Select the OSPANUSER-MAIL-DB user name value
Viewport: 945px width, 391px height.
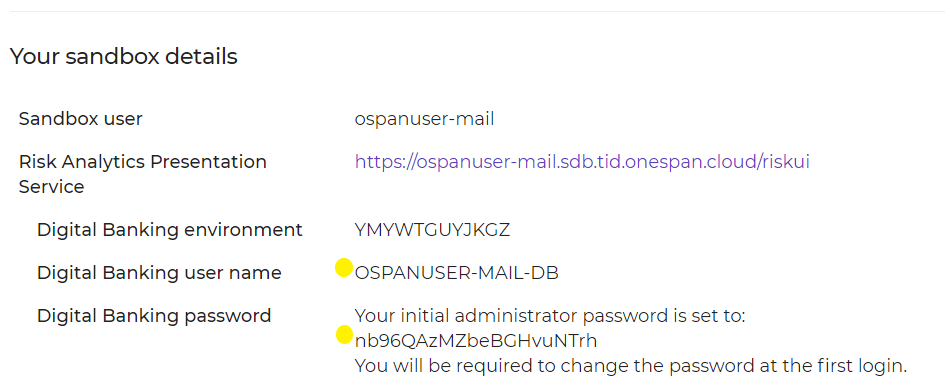pos(457,273)
